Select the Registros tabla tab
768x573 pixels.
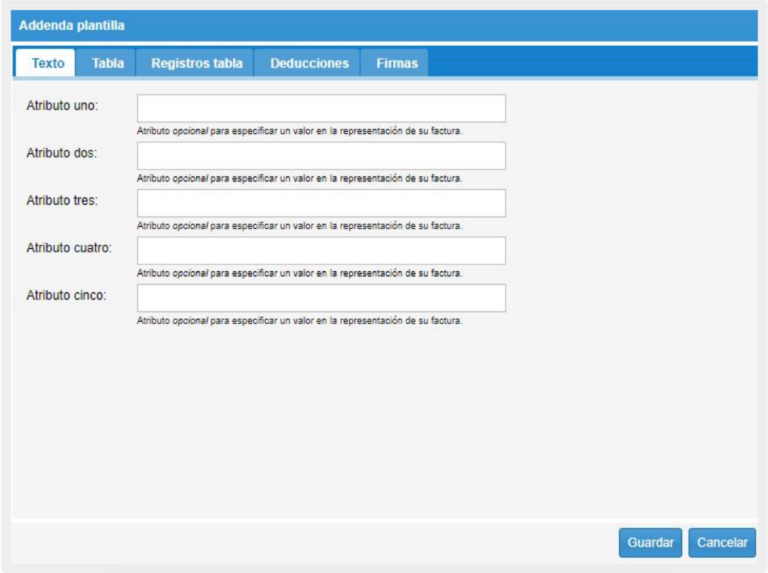coord(196,63)
